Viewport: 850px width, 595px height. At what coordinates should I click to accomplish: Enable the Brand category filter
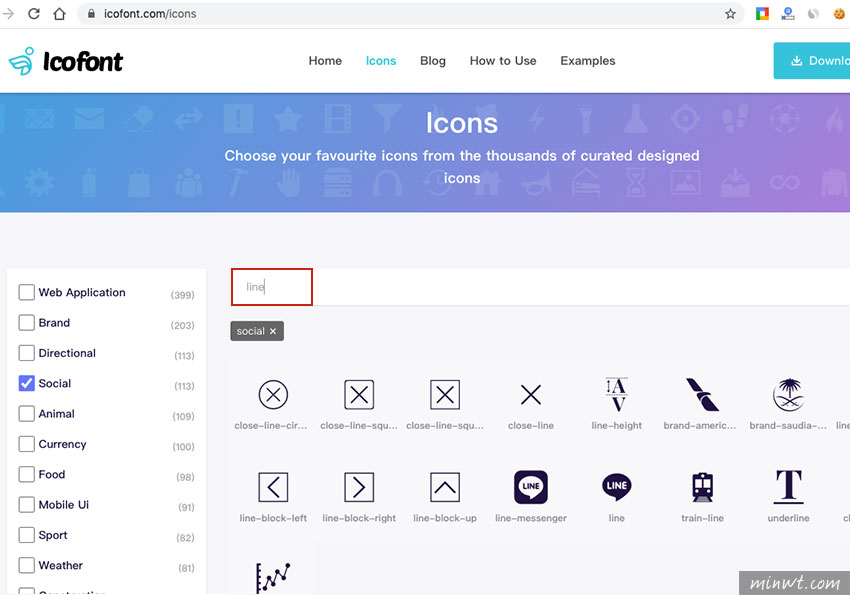(27, 322)
